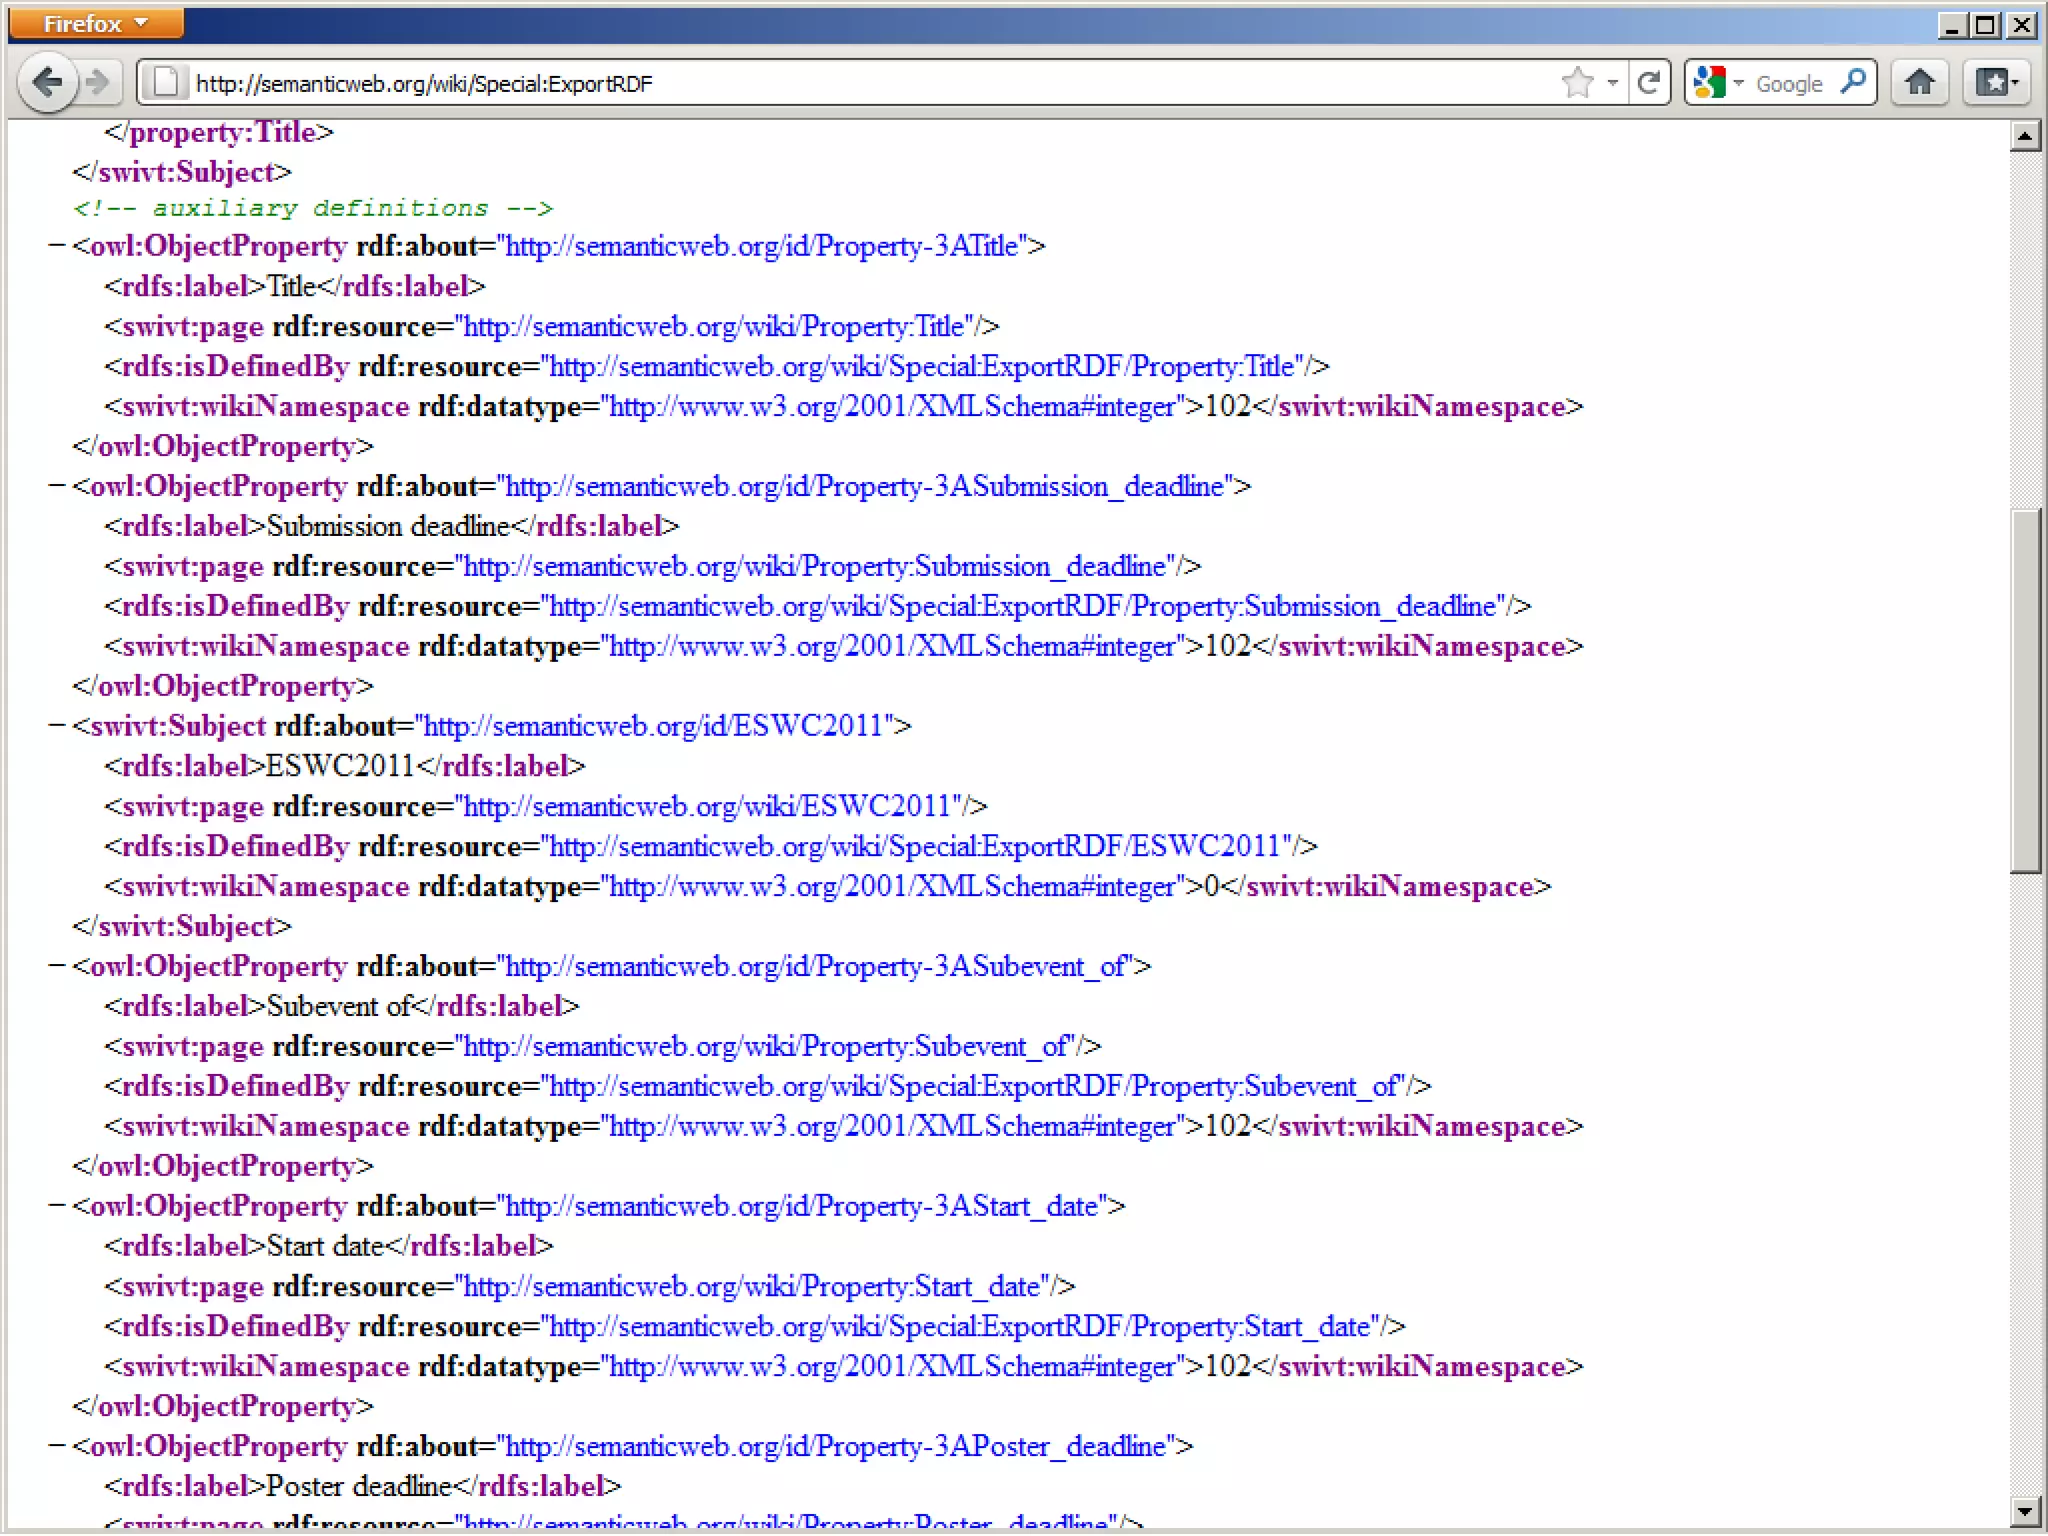
Task: Collapse the ESWC2011 swivt:Subject node
Action: click(x=57, y=726)
